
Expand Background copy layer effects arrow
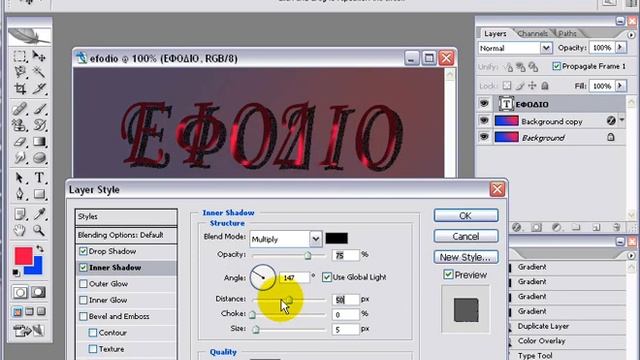coord(622,120)
